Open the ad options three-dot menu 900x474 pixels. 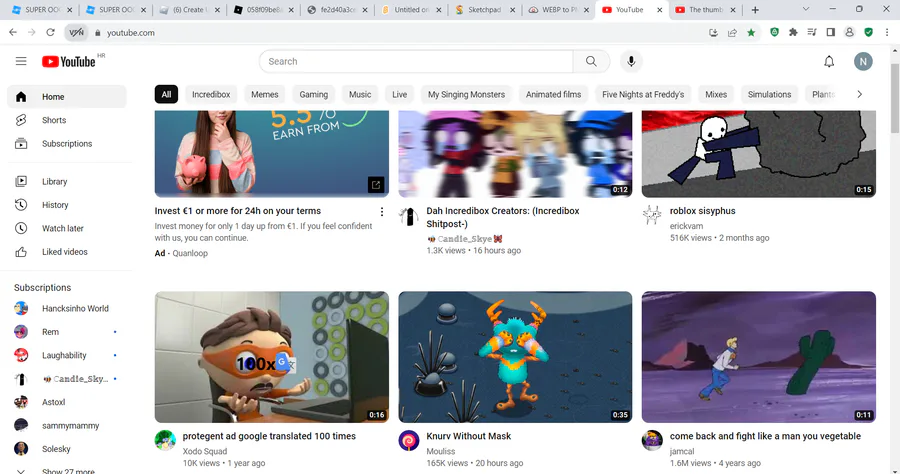tap(382, 212)
